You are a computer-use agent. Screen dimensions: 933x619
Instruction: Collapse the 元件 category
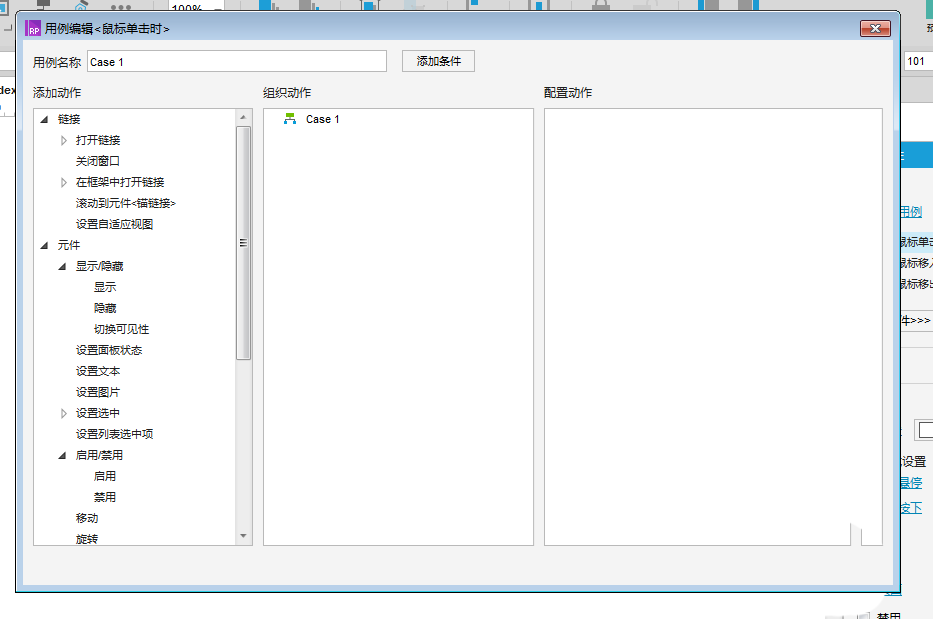tap(45, 245)
